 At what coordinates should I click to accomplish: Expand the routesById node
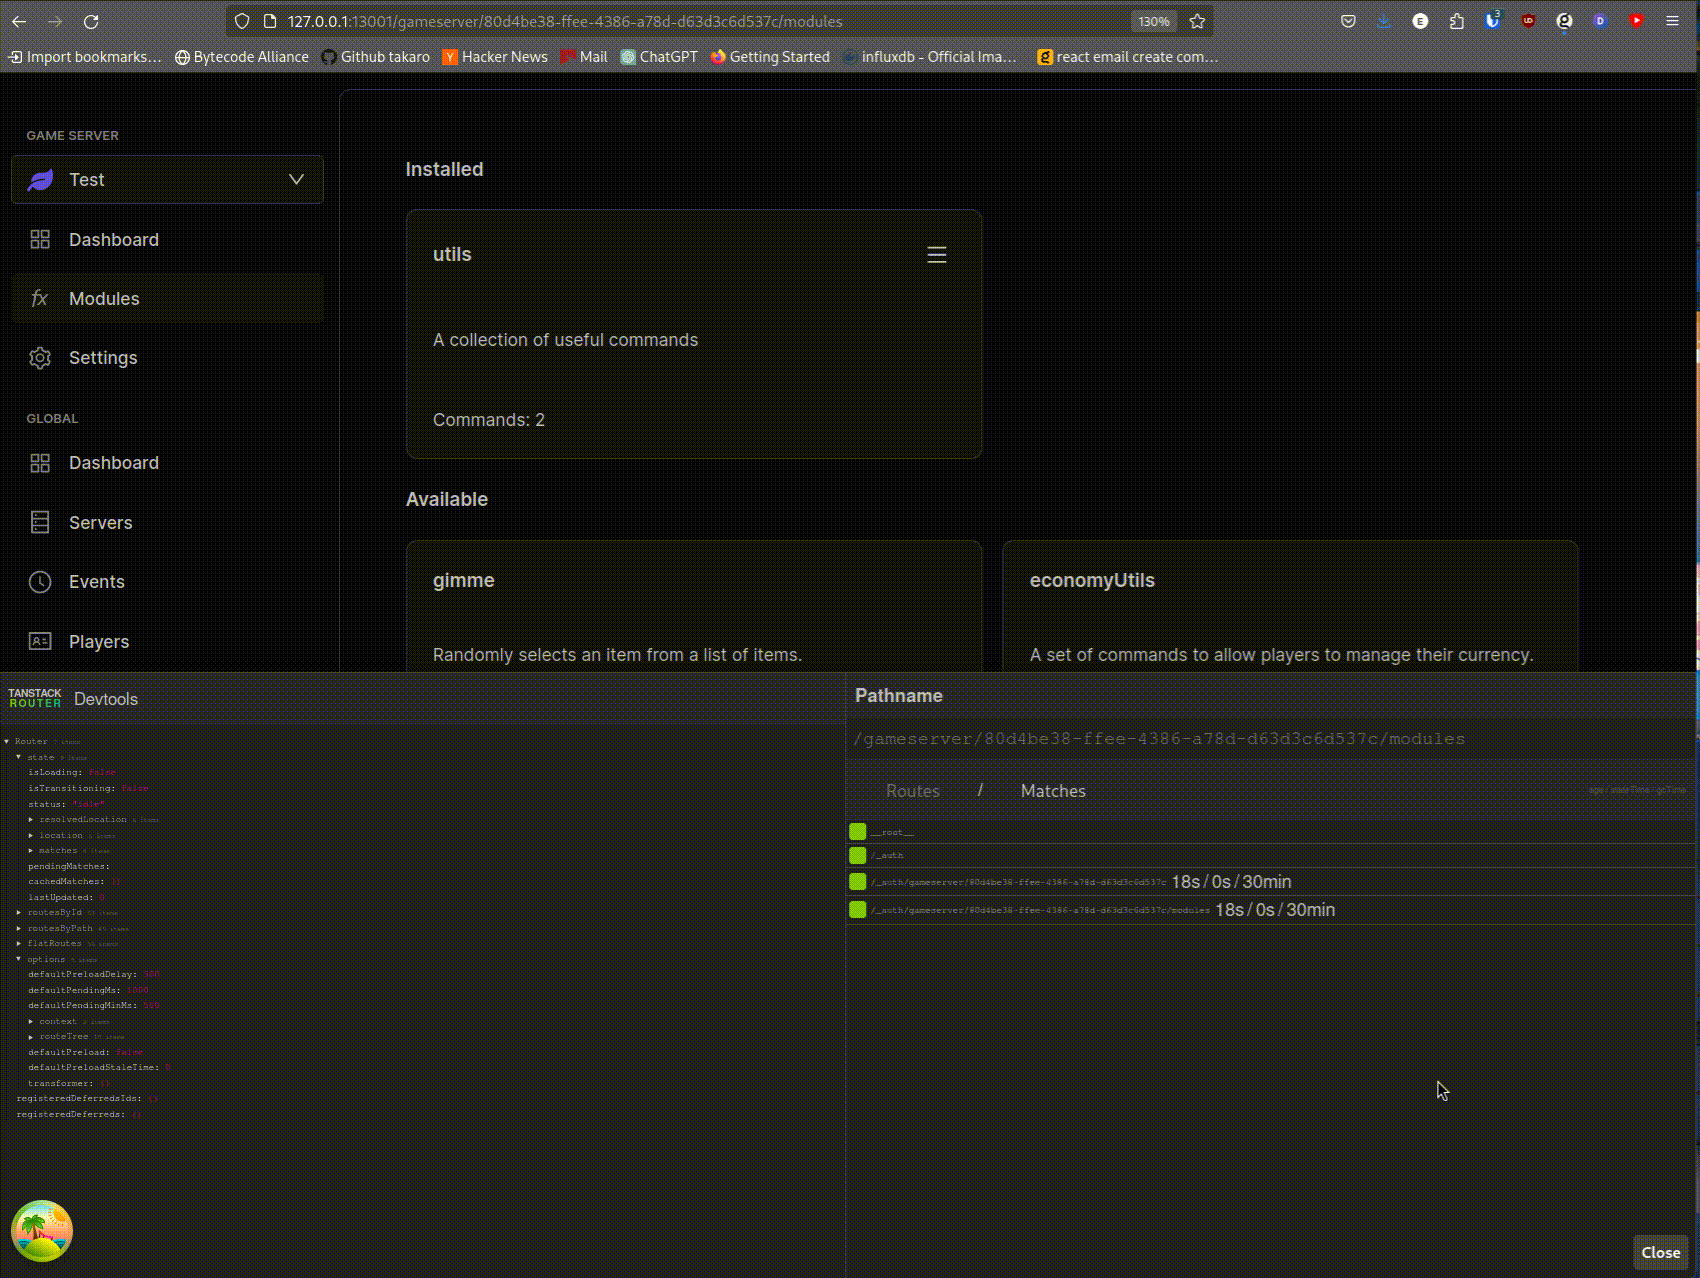tap(19, 912)
